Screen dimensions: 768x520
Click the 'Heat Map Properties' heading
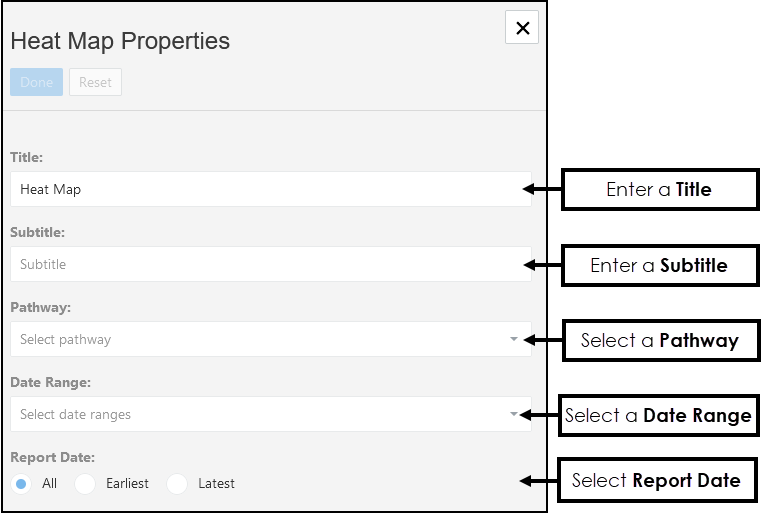(120, 41)
